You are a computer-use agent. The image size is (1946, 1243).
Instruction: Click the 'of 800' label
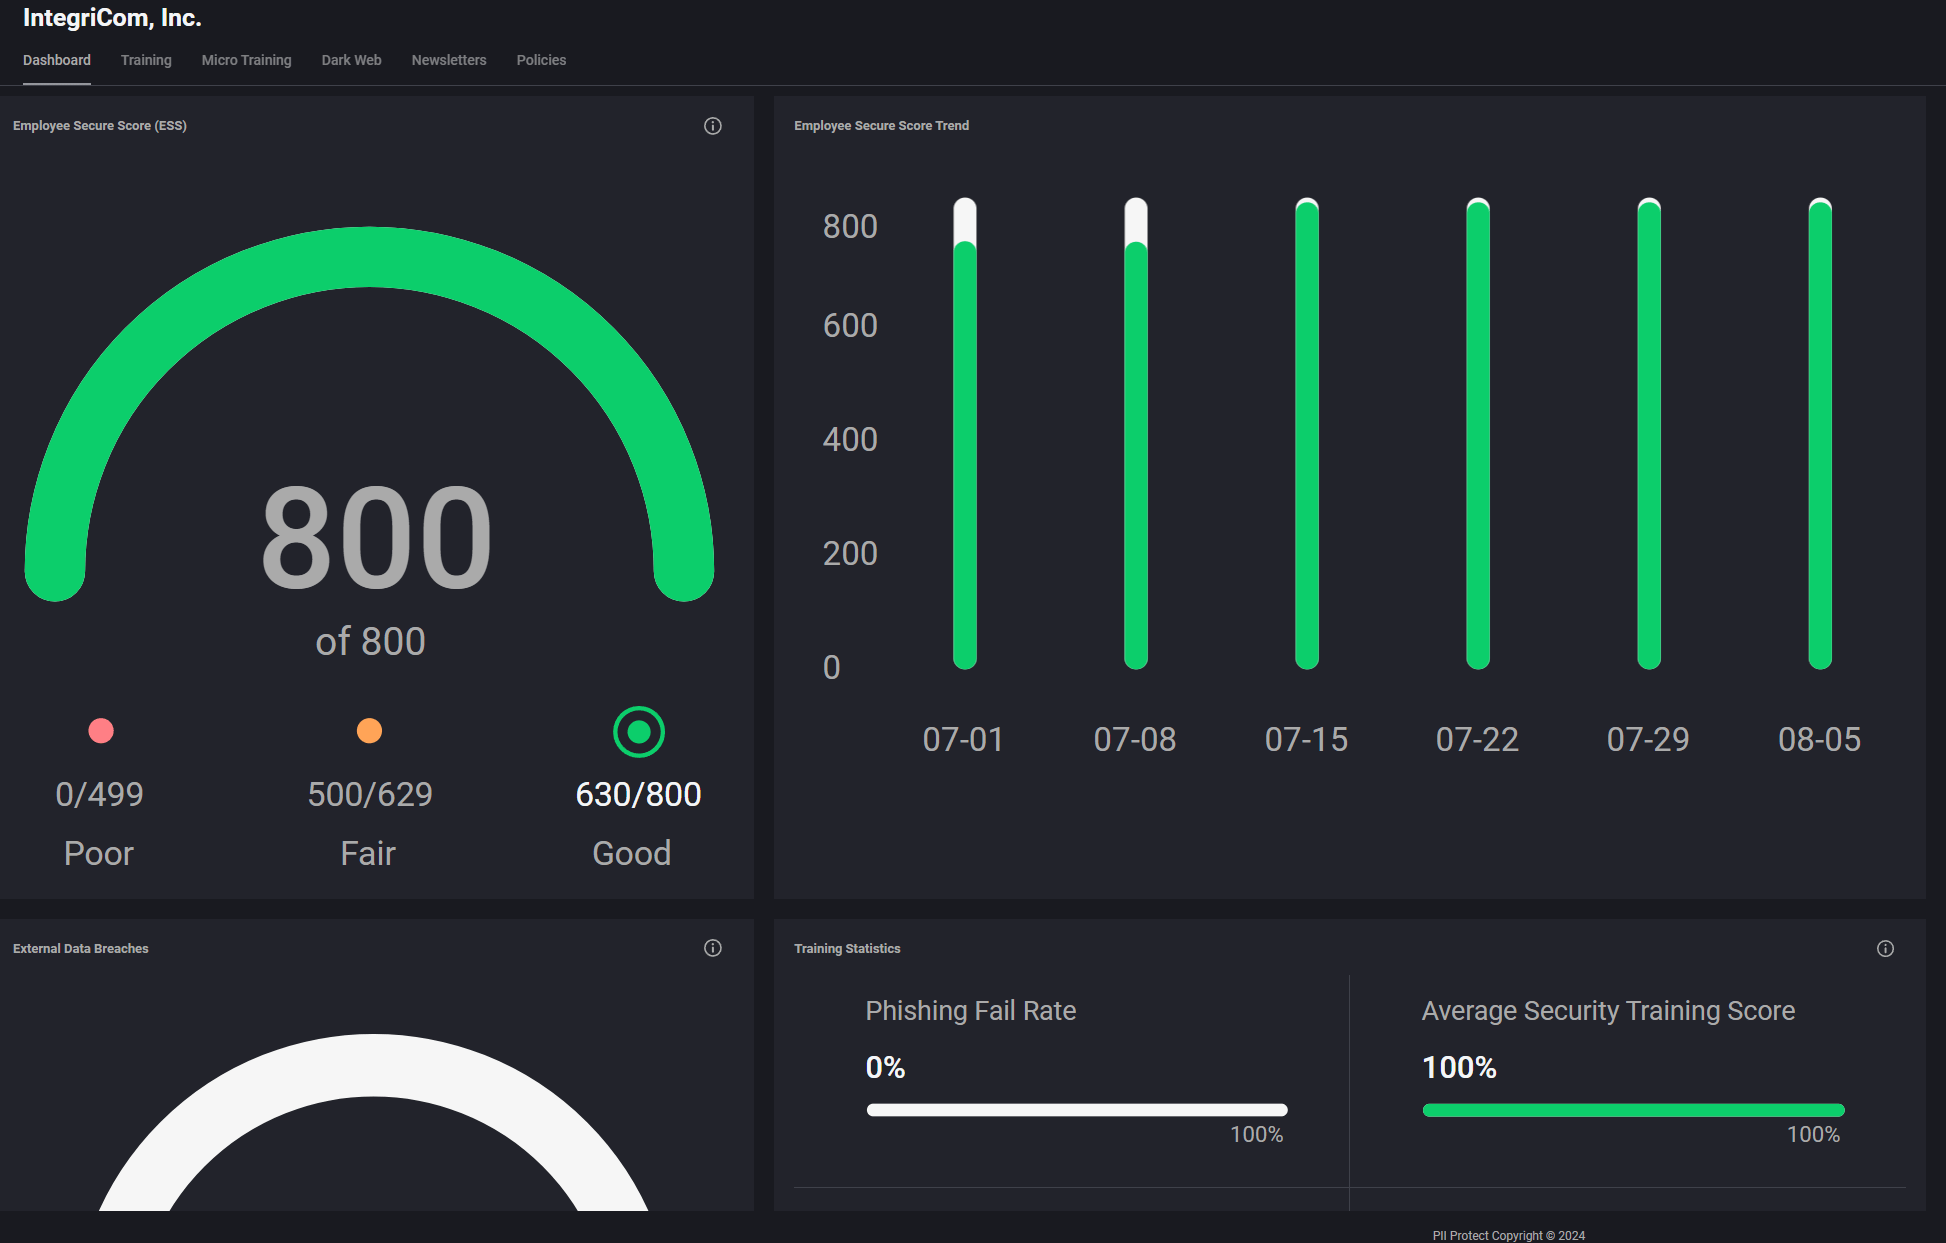(371, 641)
